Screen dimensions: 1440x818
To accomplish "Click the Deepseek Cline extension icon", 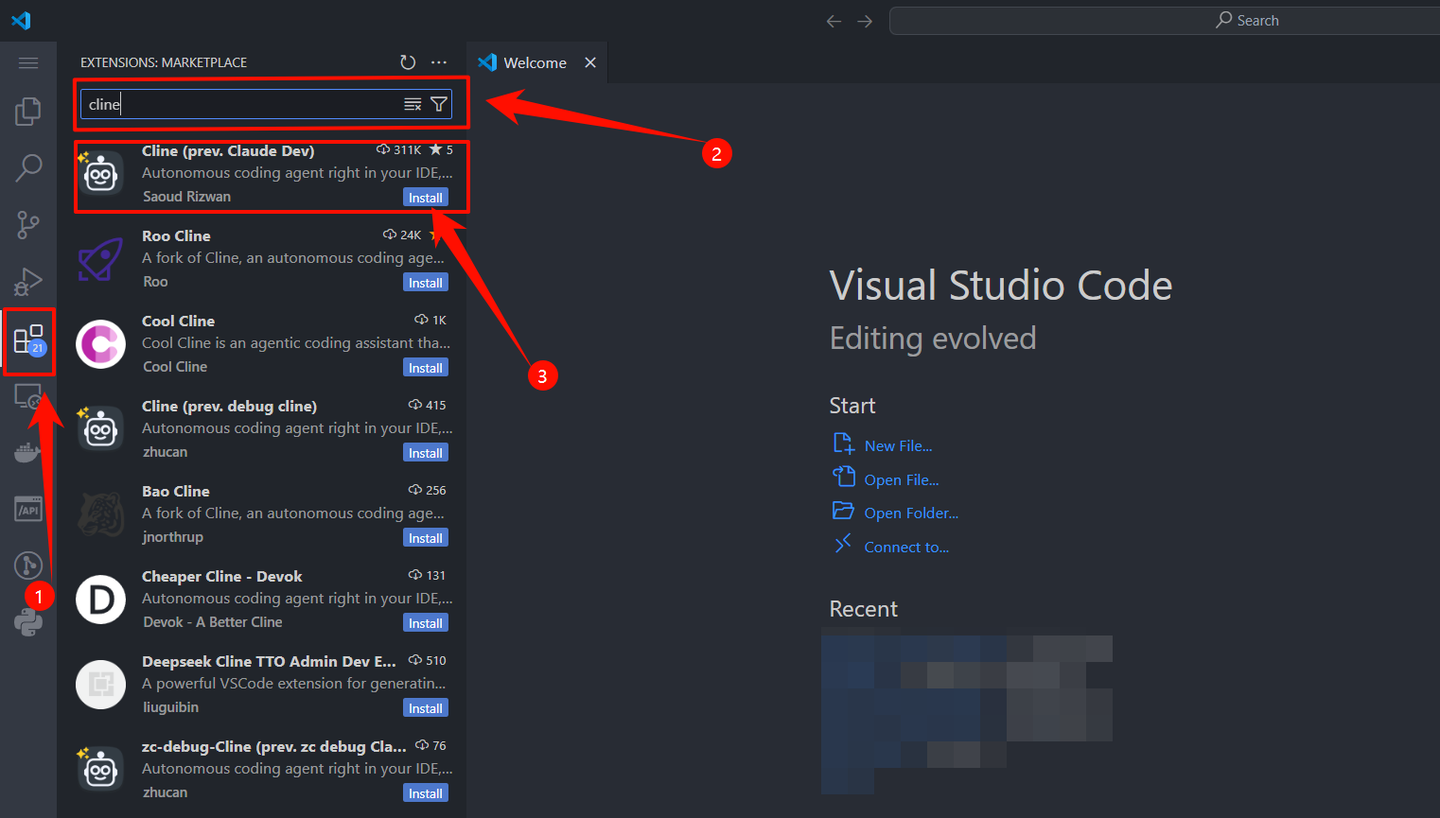I will pos(101,684).
